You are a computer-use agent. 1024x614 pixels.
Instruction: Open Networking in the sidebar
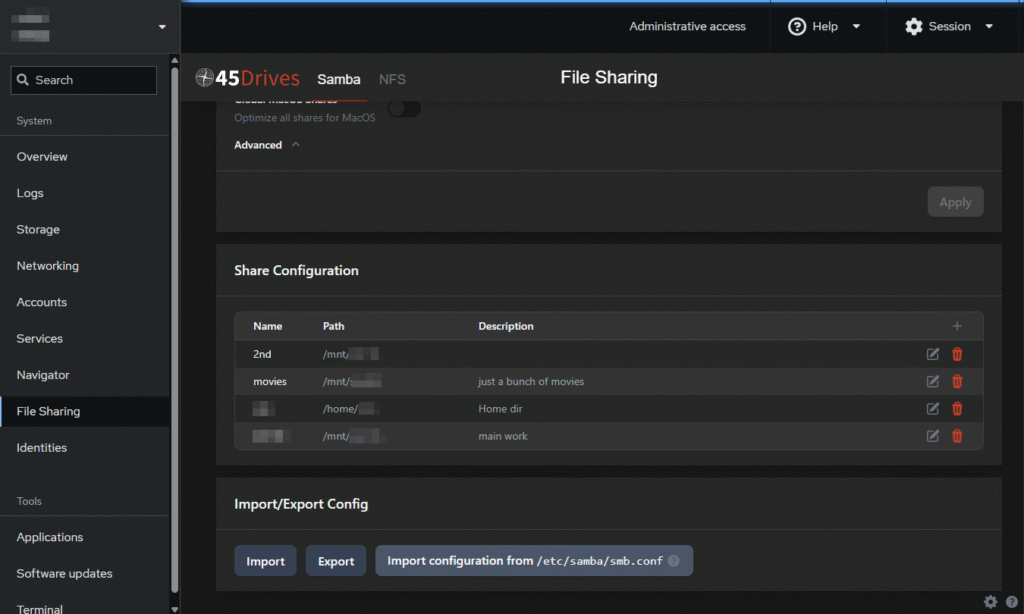(48, 266)
